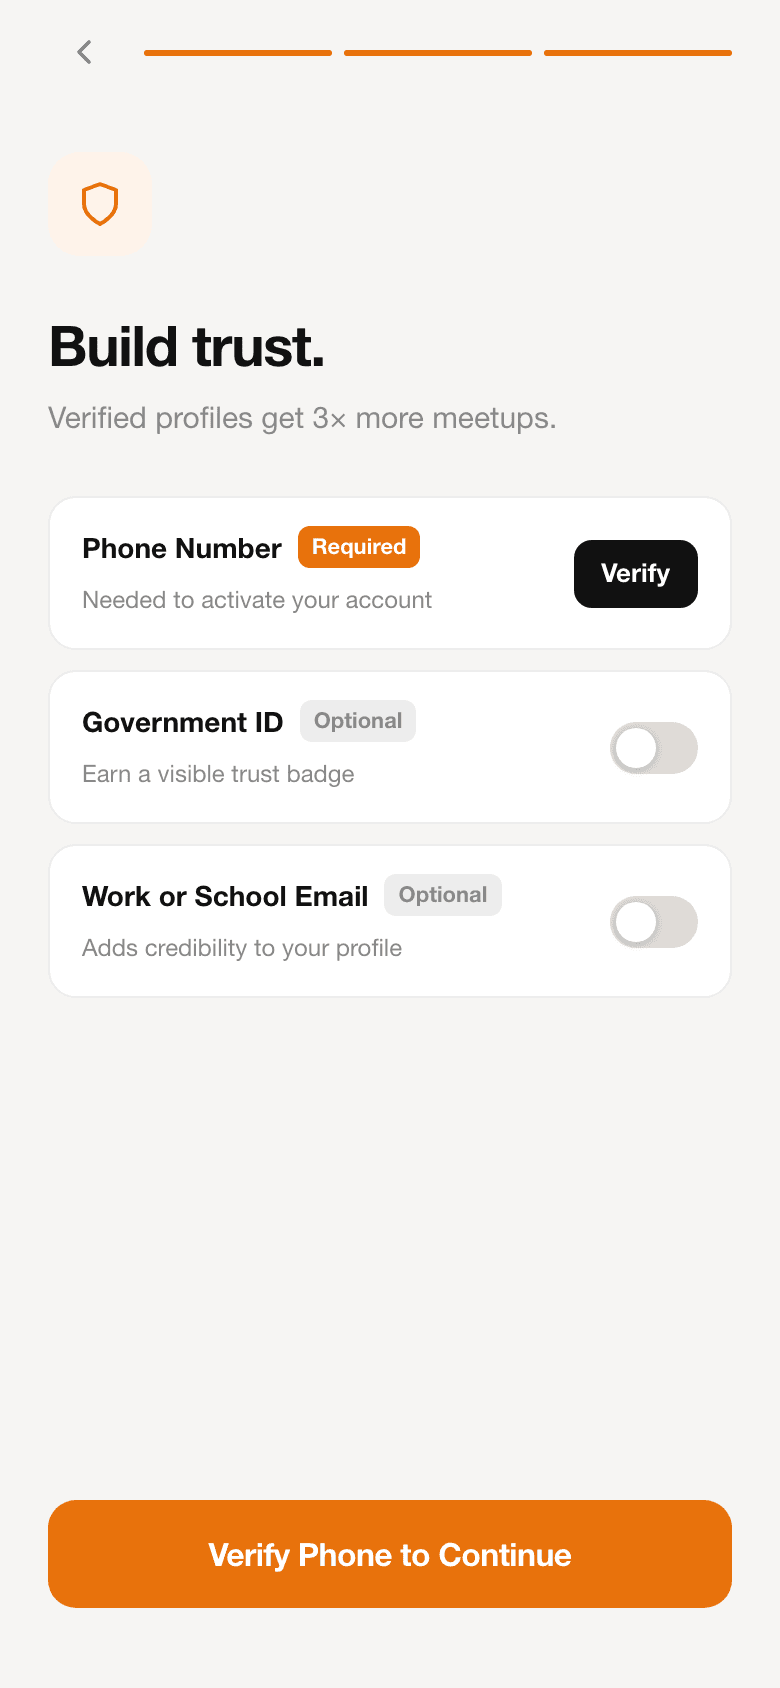Select the Phone Number label
The height and width of the screenshot is (1688, 780).
pos(182,548)
